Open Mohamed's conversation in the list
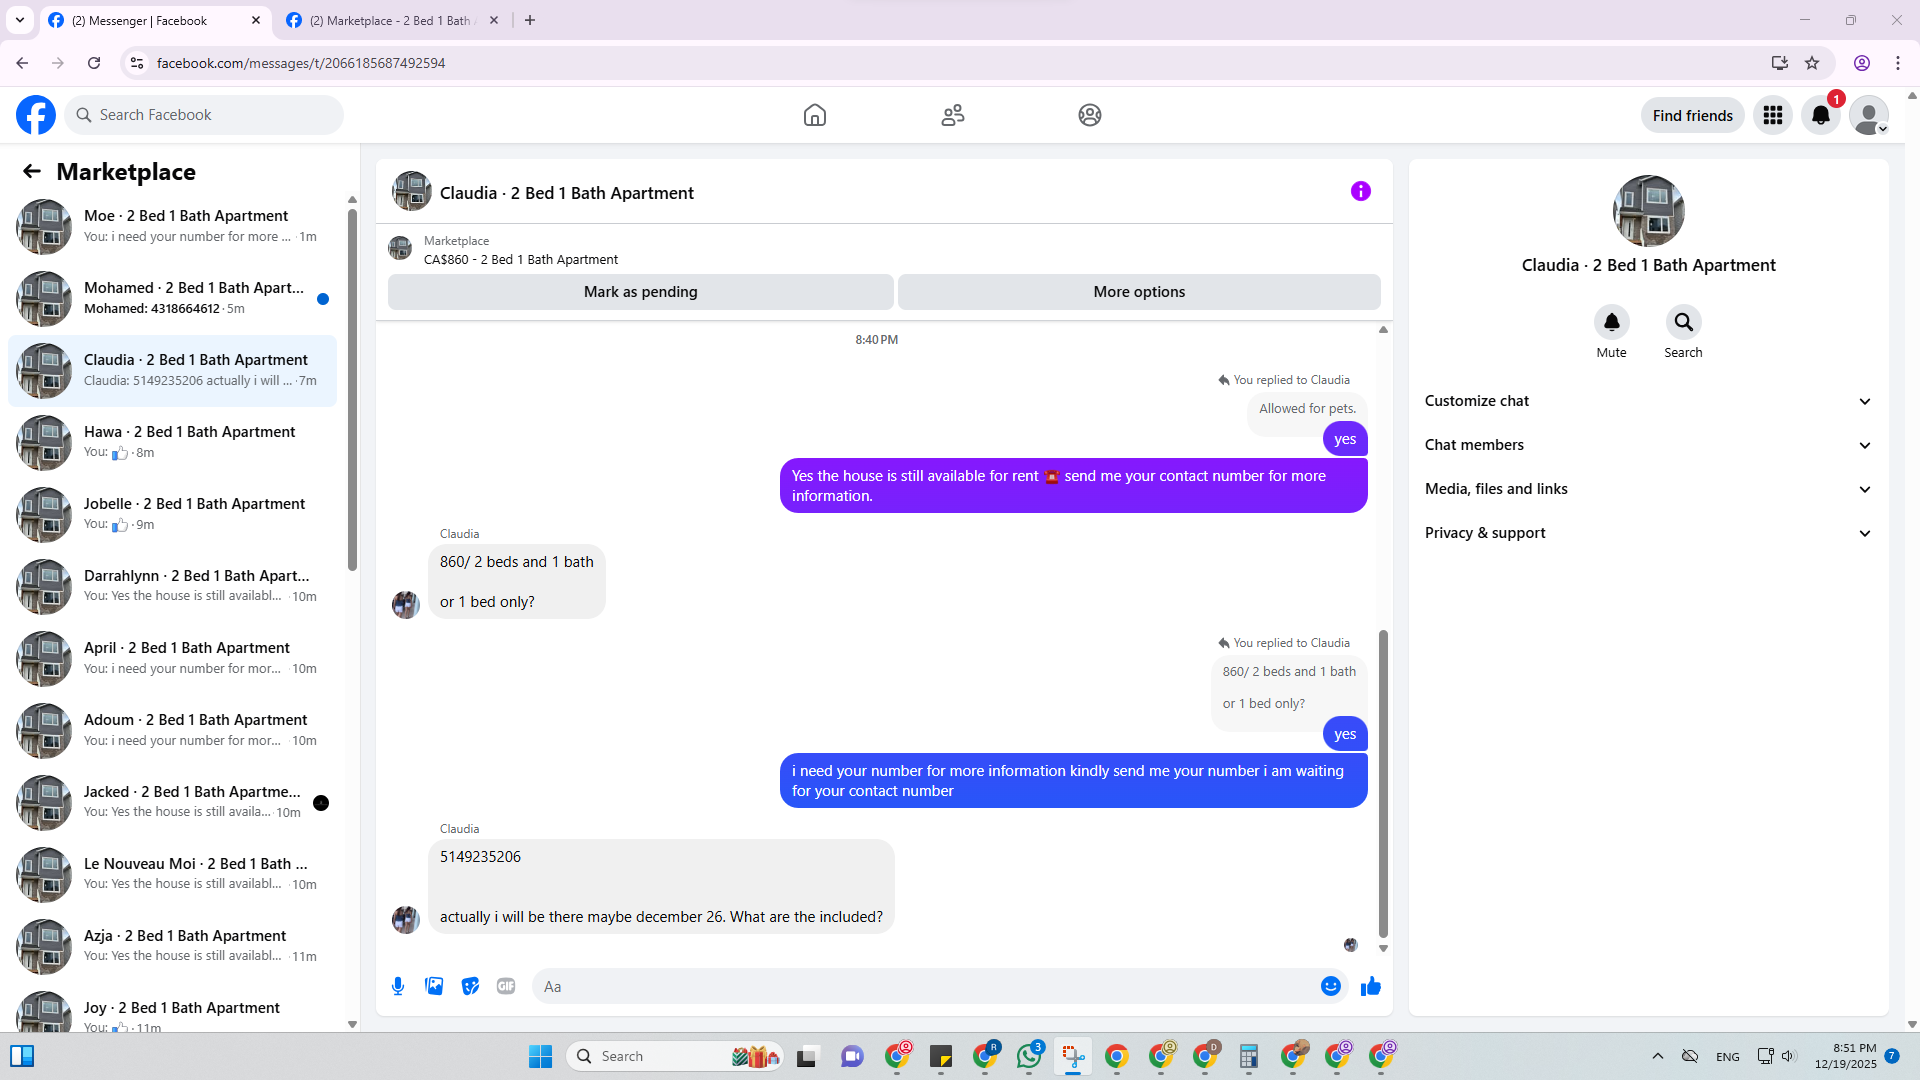The height and width of the screenshot is (1080, 1920). pos(190,298)
